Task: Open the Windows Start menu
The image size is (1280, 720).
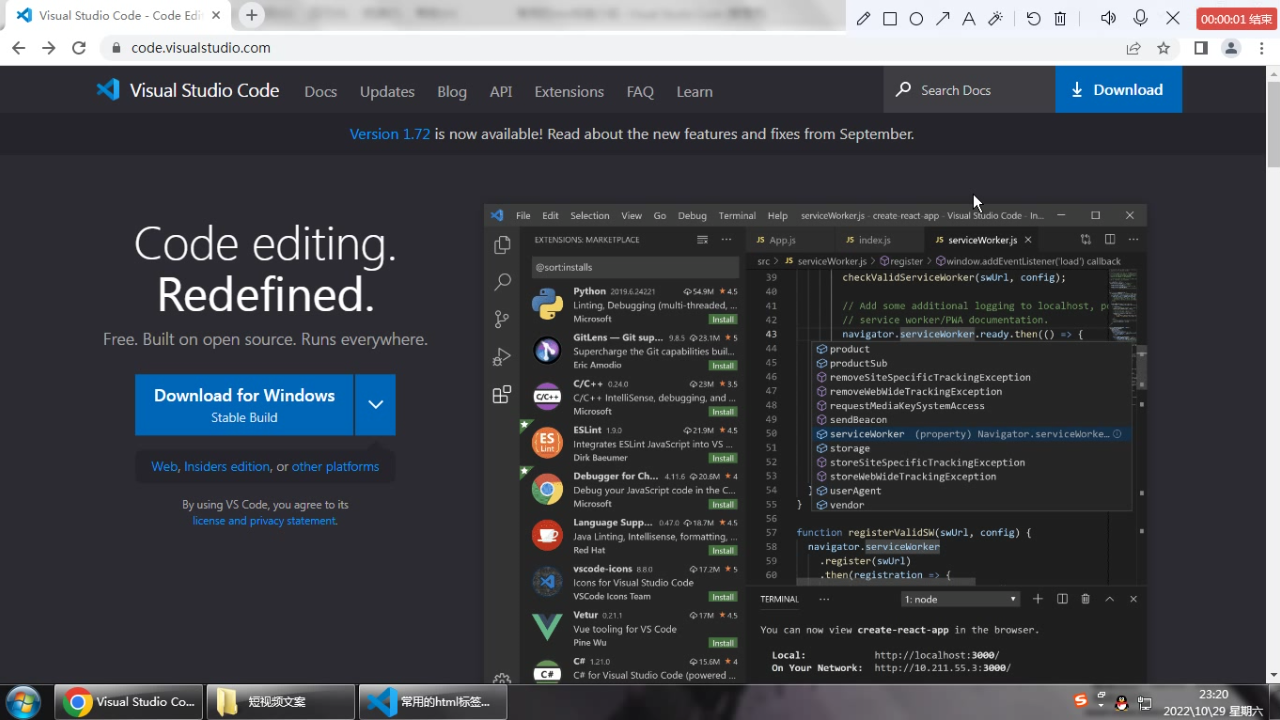Action: coord(24,702)
